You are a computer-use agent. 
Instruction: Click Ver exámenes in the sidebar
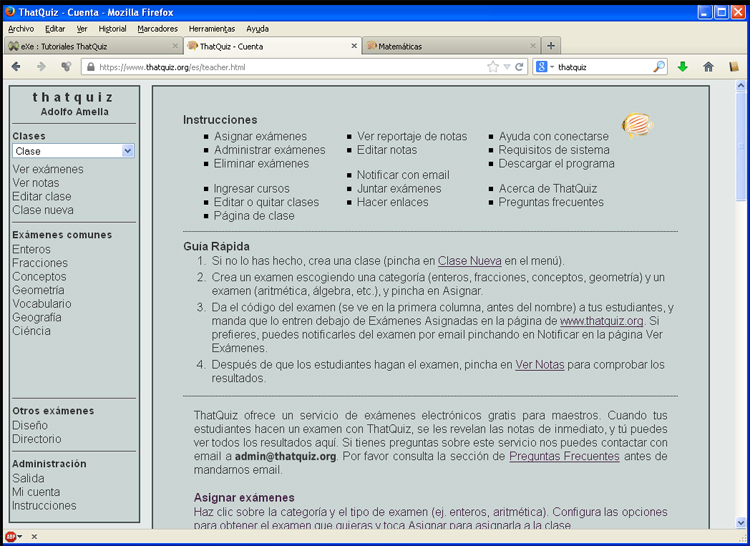[x=48, y=169]
